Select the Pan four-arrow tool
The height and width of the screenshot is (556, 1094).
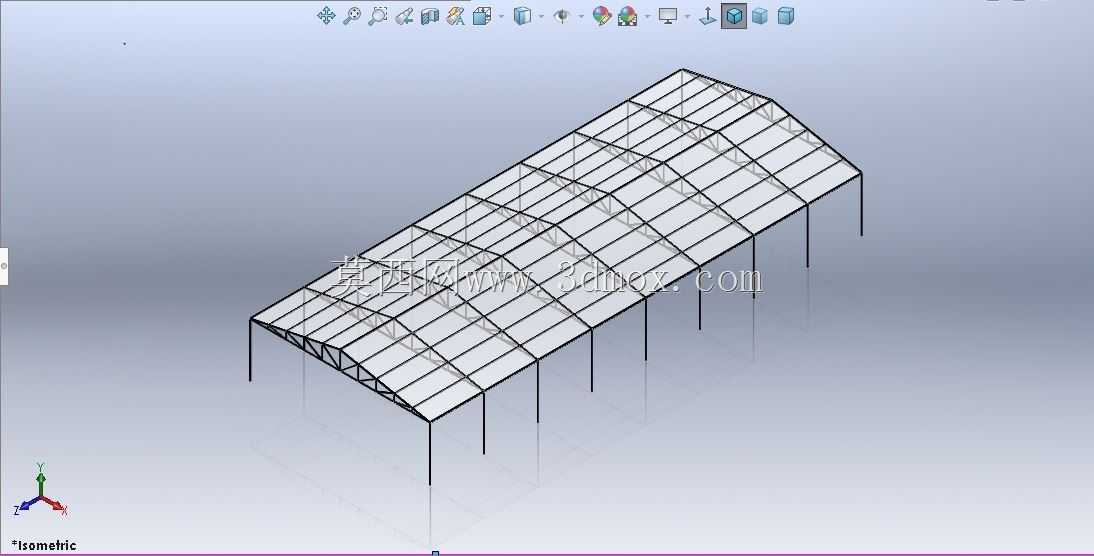[326, 15]
